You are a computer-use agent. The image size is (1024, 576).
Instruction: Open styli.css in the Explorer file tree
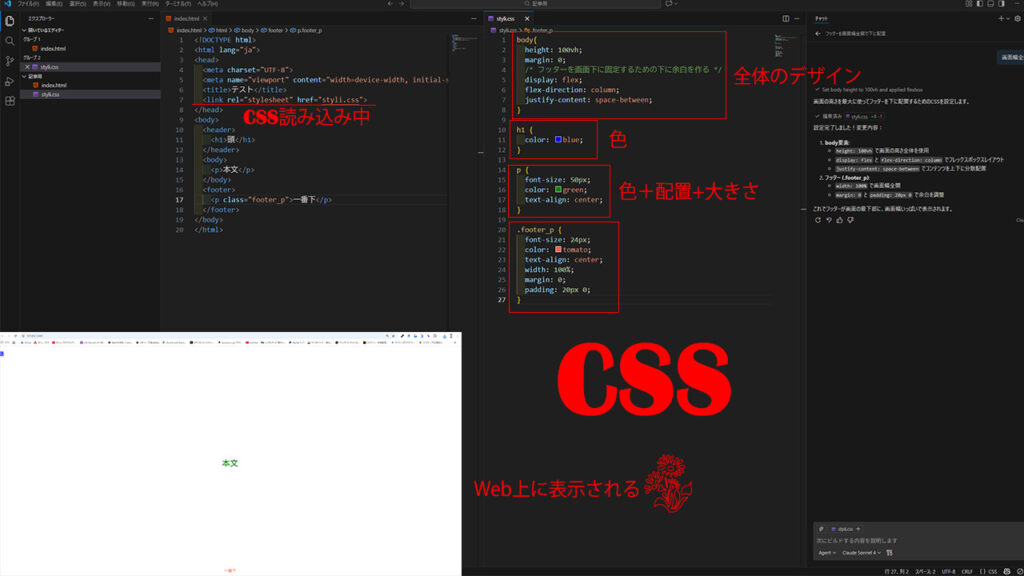pos(50,95)
